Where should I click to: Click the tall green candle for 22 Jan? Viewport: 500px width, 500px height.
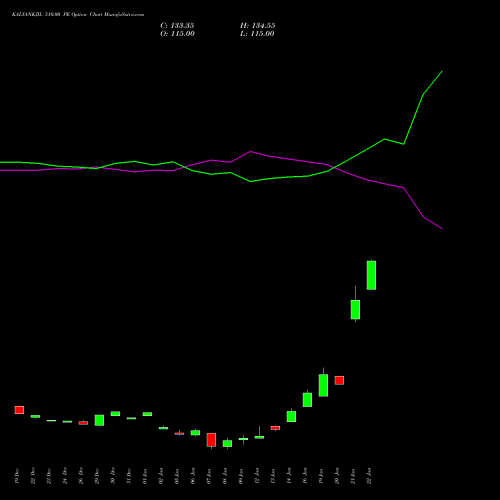371,275
